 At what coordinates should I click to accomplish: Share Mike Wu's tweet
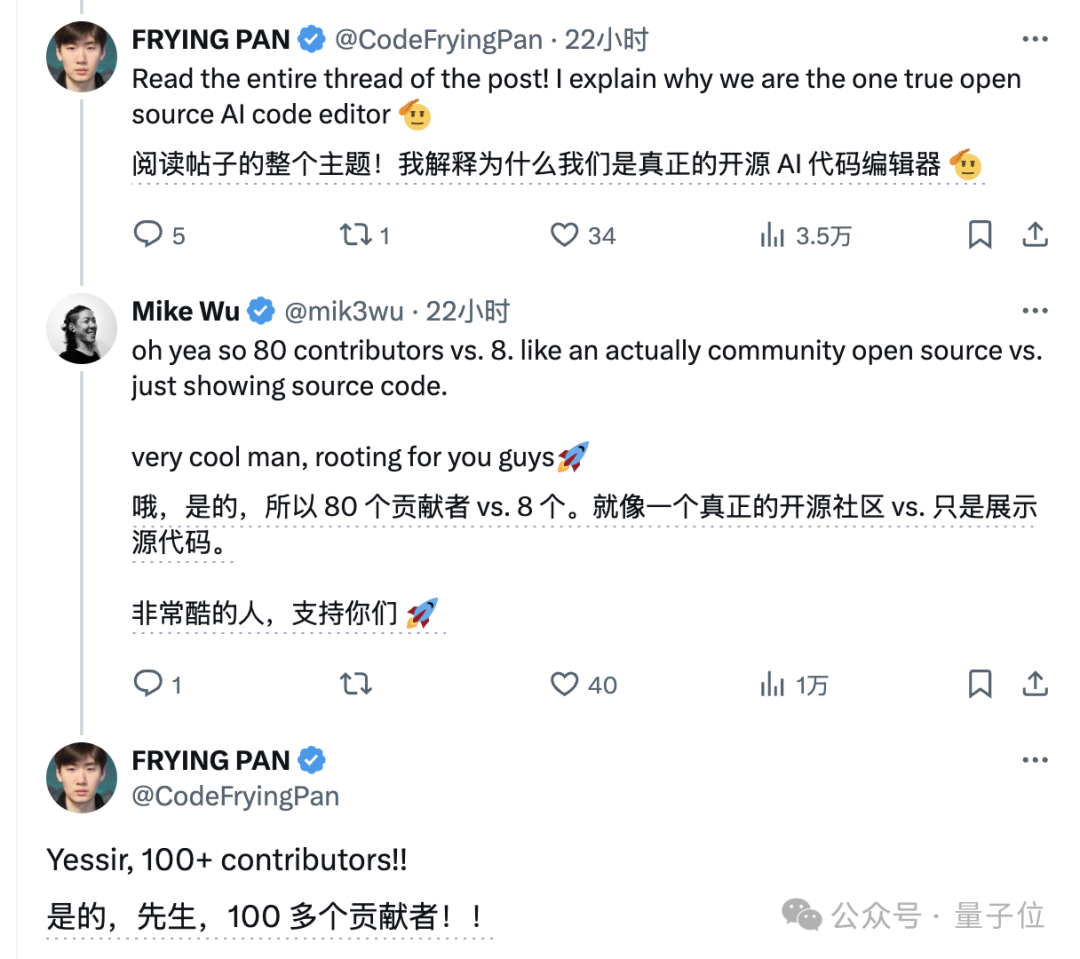pos(1035,683)
